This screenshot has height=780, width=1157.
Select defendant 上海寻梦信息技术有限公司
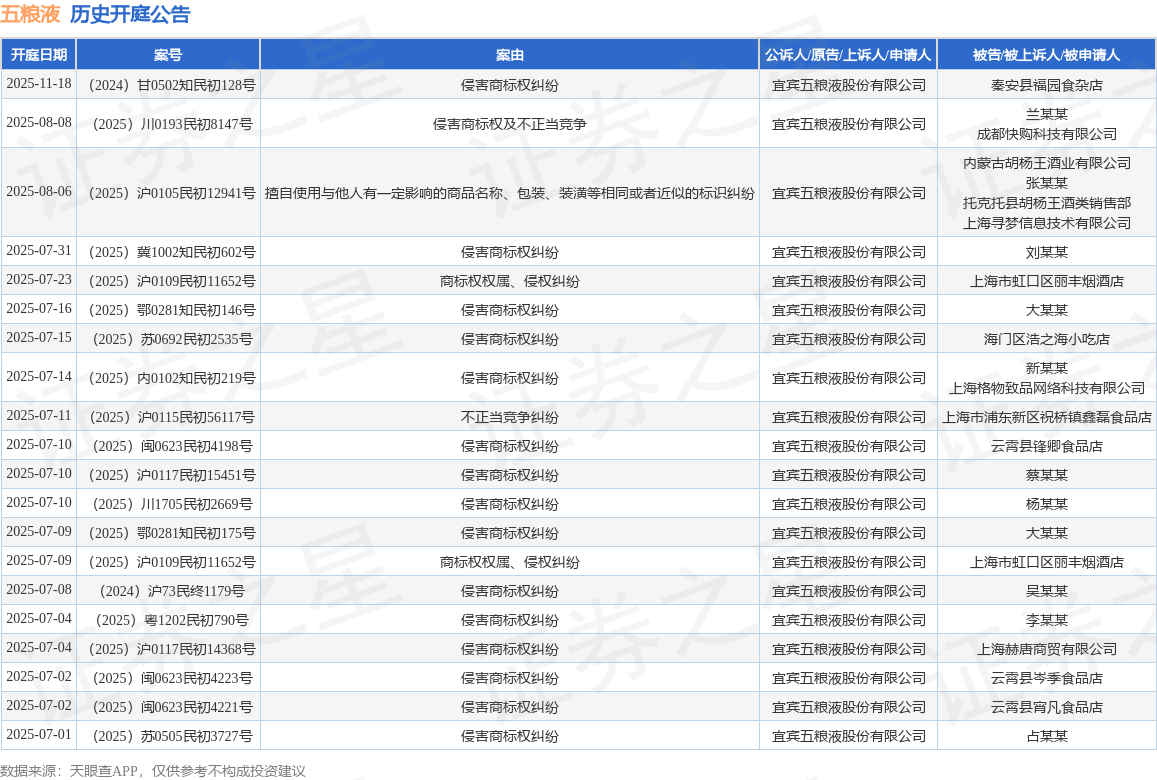[1046, 222]
